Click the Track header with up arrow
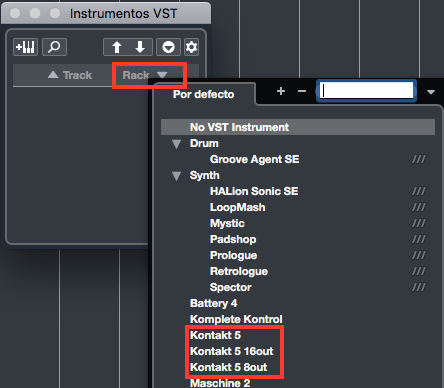This screenshot has height=388, width=444. click(70, 75)
